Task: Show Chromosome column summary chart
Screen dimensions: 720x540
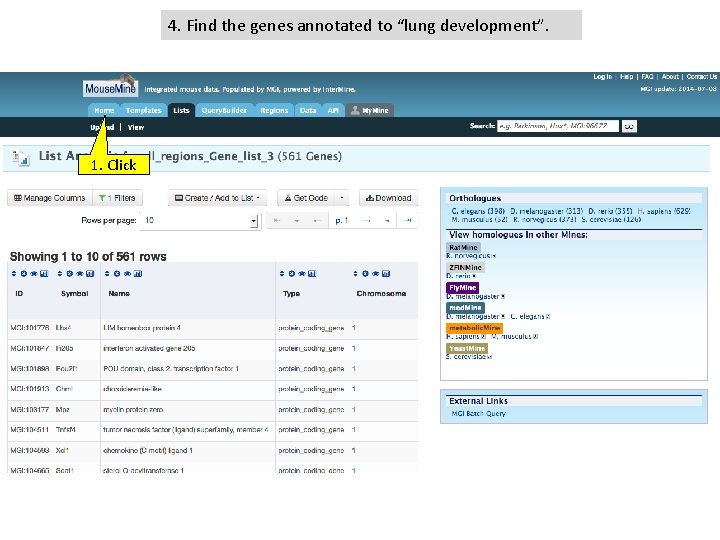Action: (386, 274)
